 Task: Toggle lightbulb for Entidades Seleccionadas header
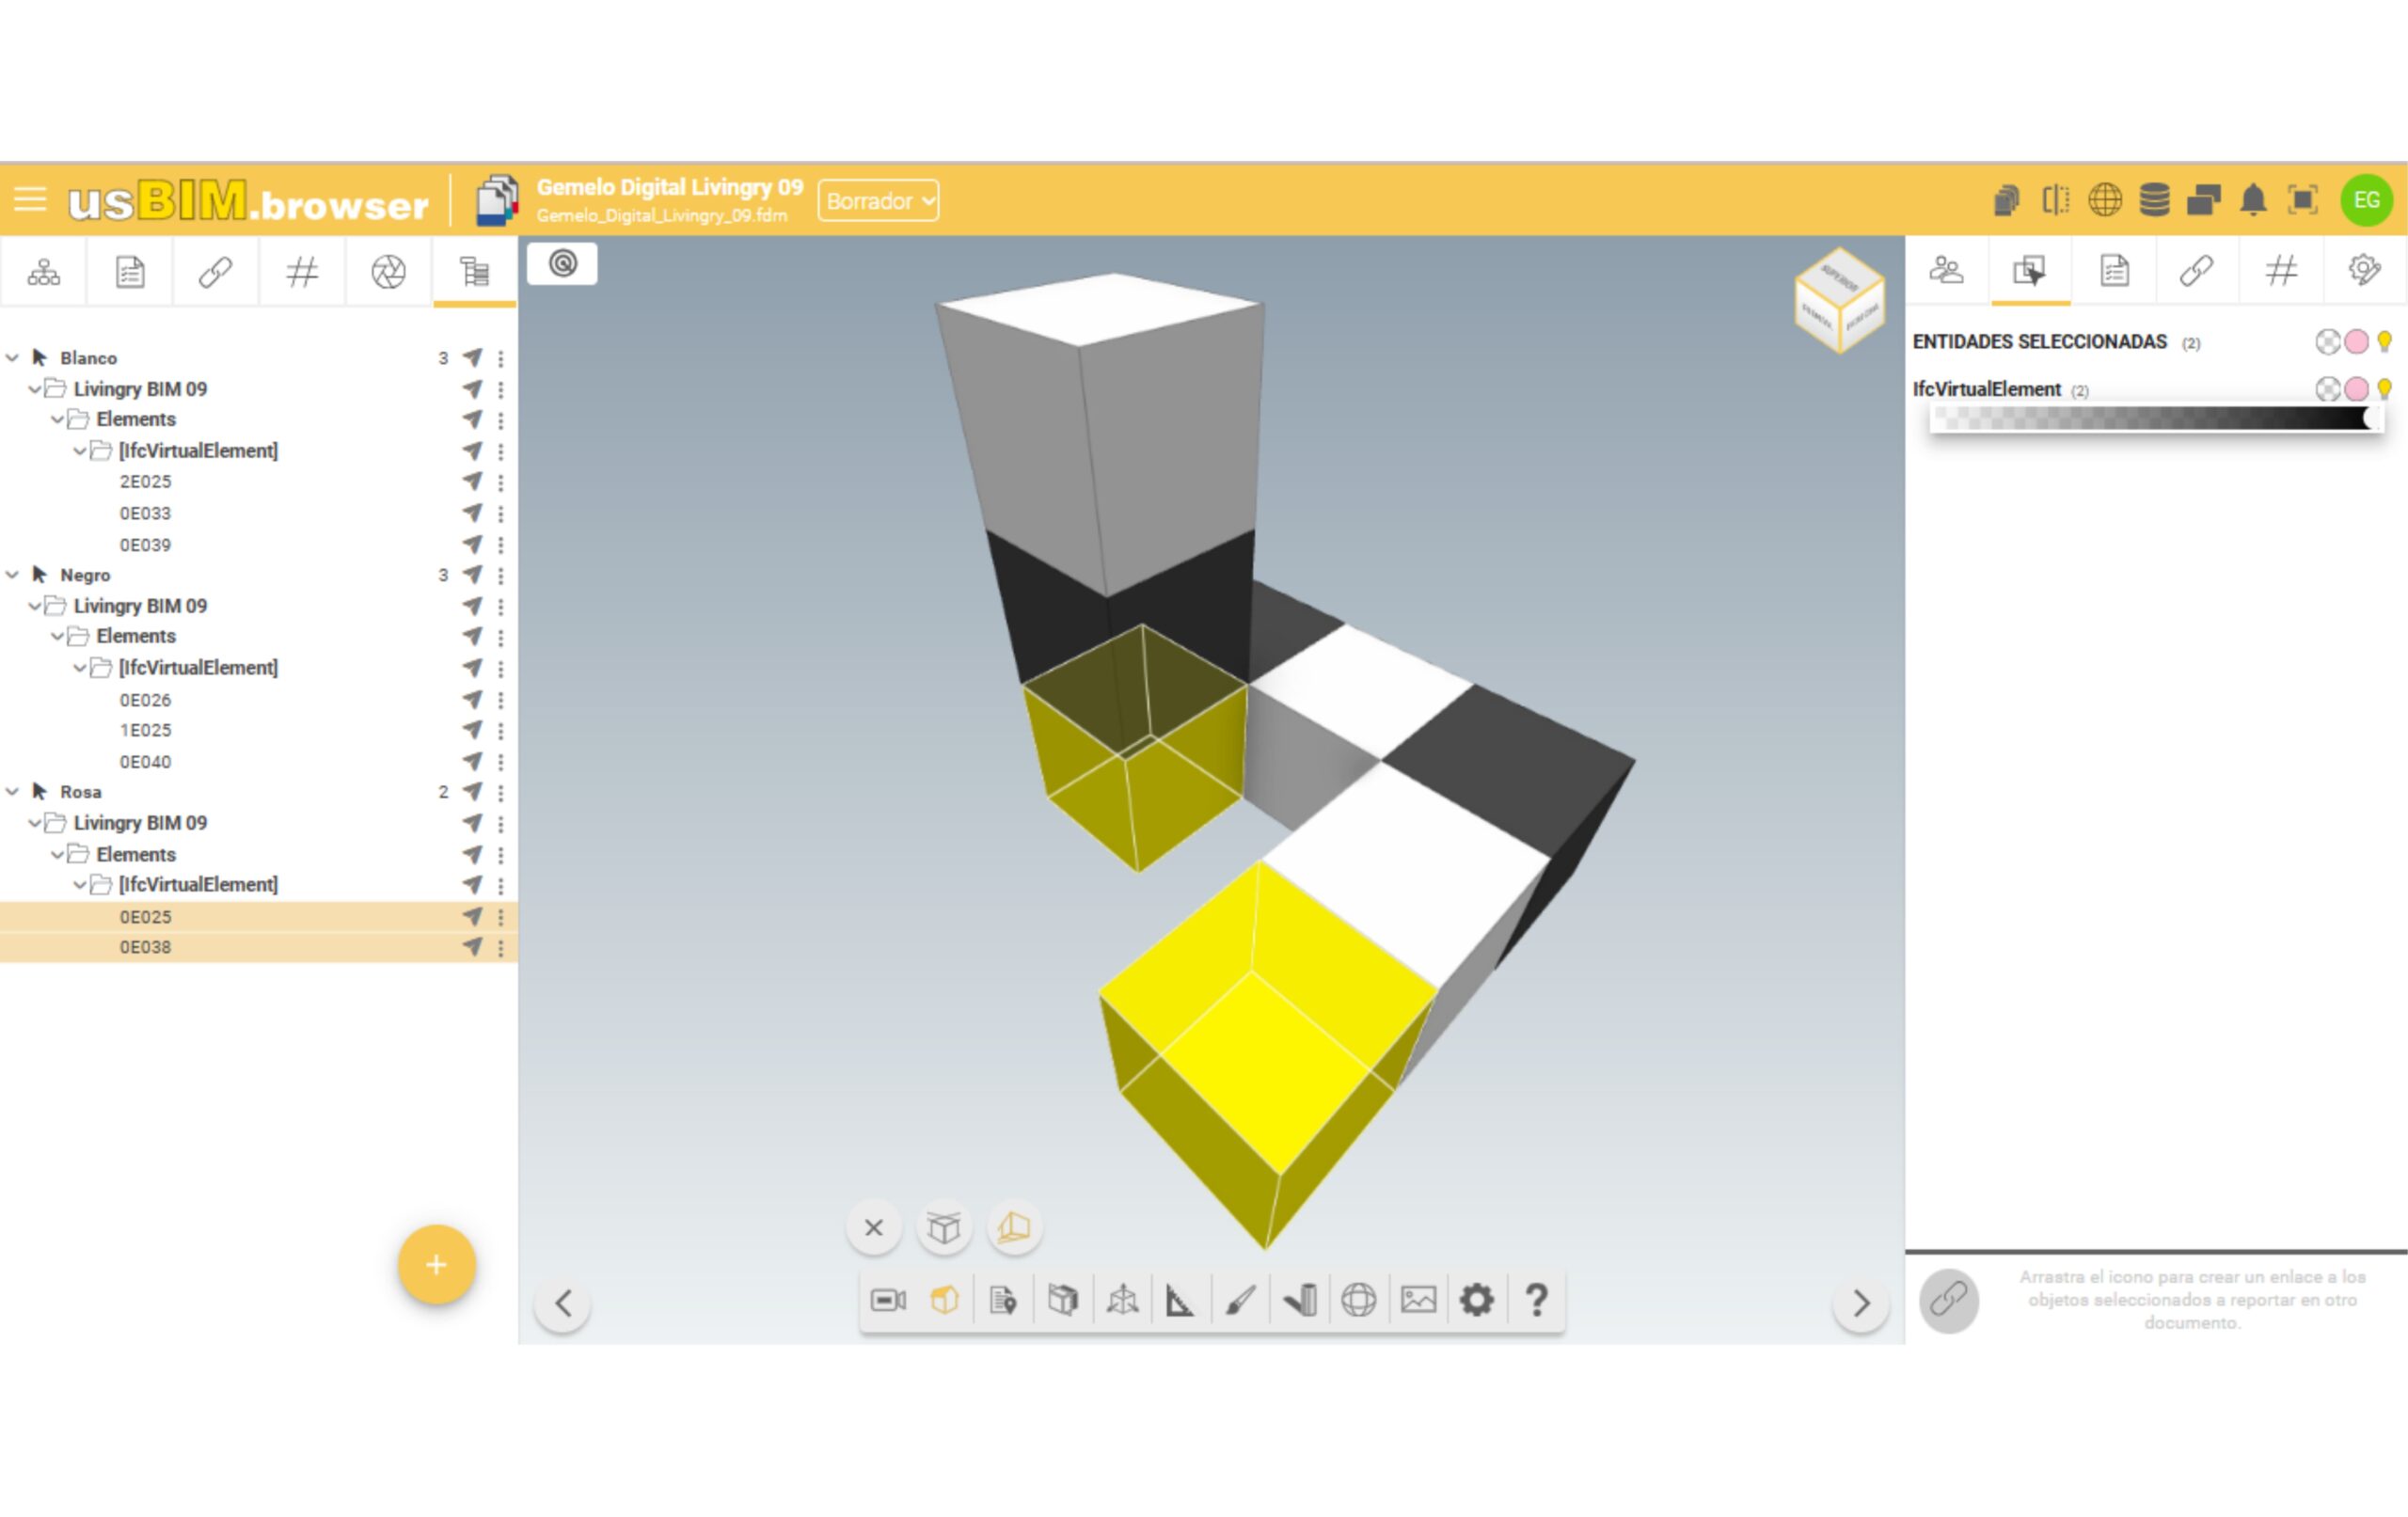[x=2385, y=342]
